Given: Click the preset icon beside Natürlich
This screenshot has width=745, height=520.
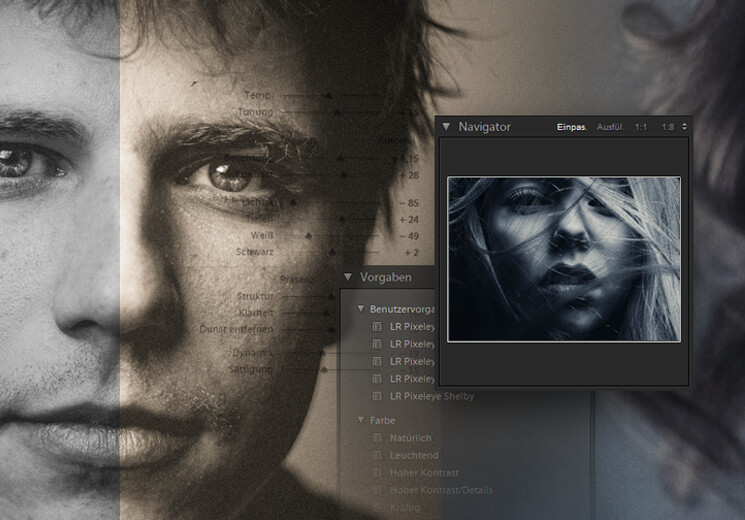Looking at the screenshot, I should pyautogui.click(x=377, y=438).
